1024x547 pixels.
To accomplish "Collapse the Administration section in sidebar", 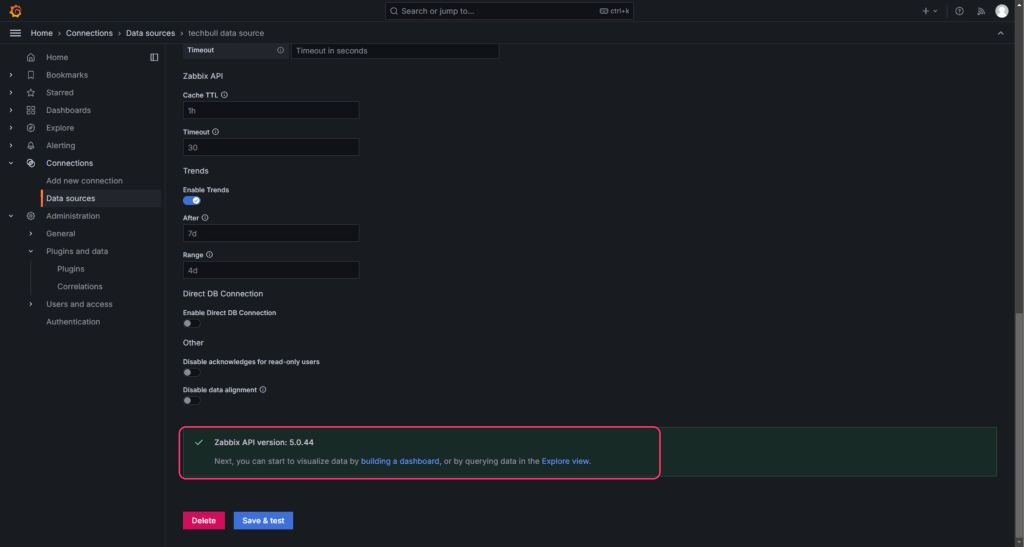I will pyautogui.click(x=11, y=216).
